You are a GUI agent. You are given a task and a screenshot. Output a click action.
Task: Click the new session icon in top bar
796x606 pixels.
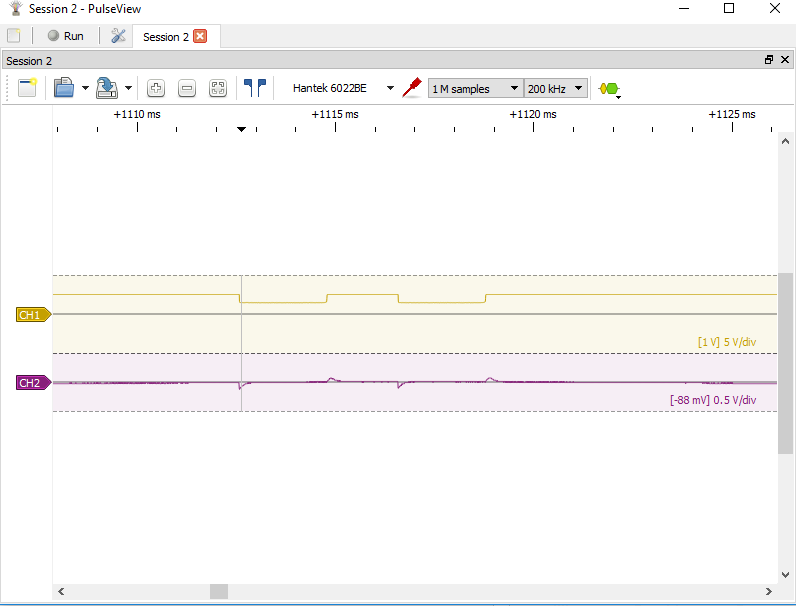pyautogui.click(x=14, y=36)
